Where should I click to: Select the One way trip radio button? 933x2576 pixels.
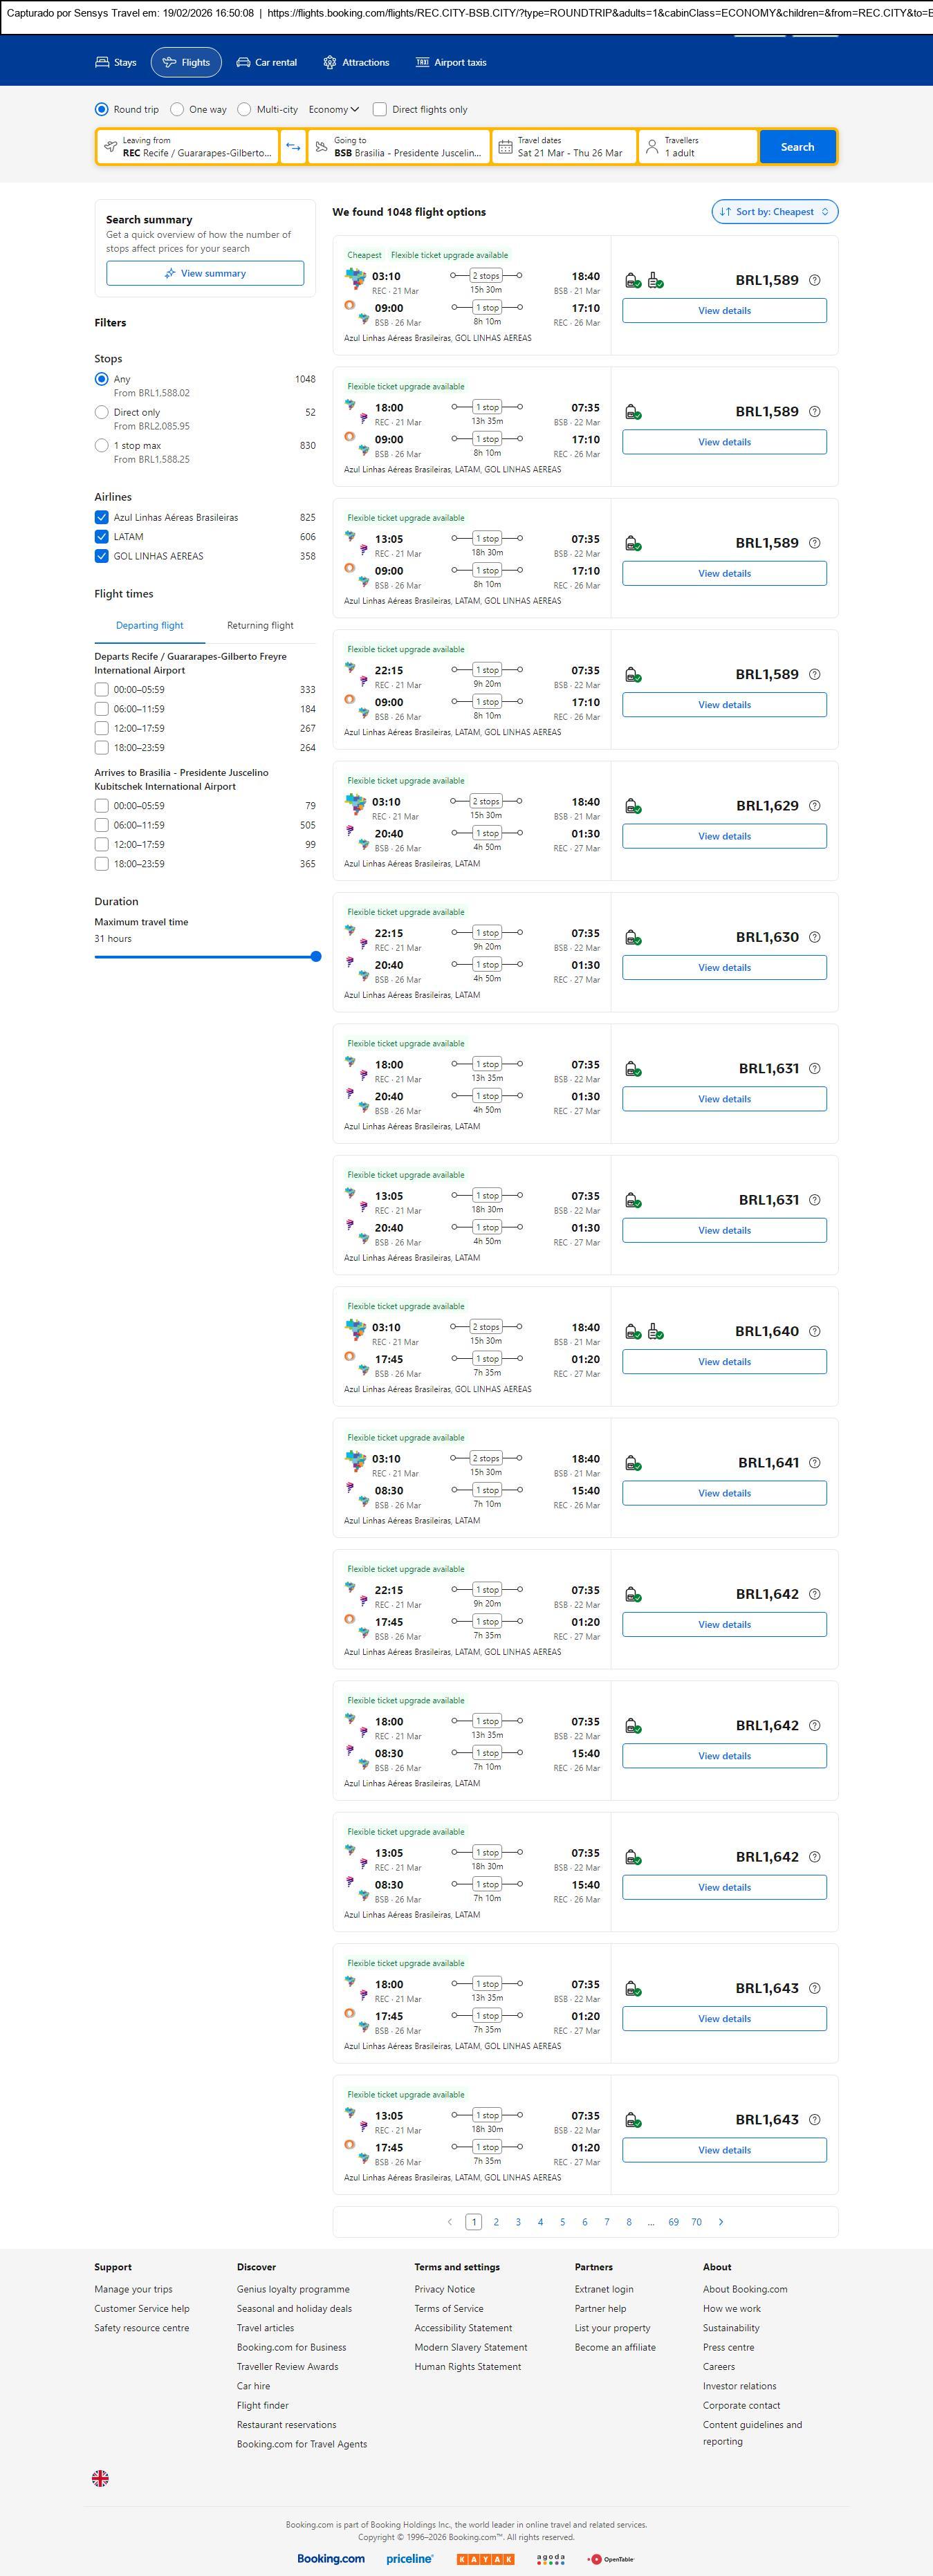[x=177, y=110]
